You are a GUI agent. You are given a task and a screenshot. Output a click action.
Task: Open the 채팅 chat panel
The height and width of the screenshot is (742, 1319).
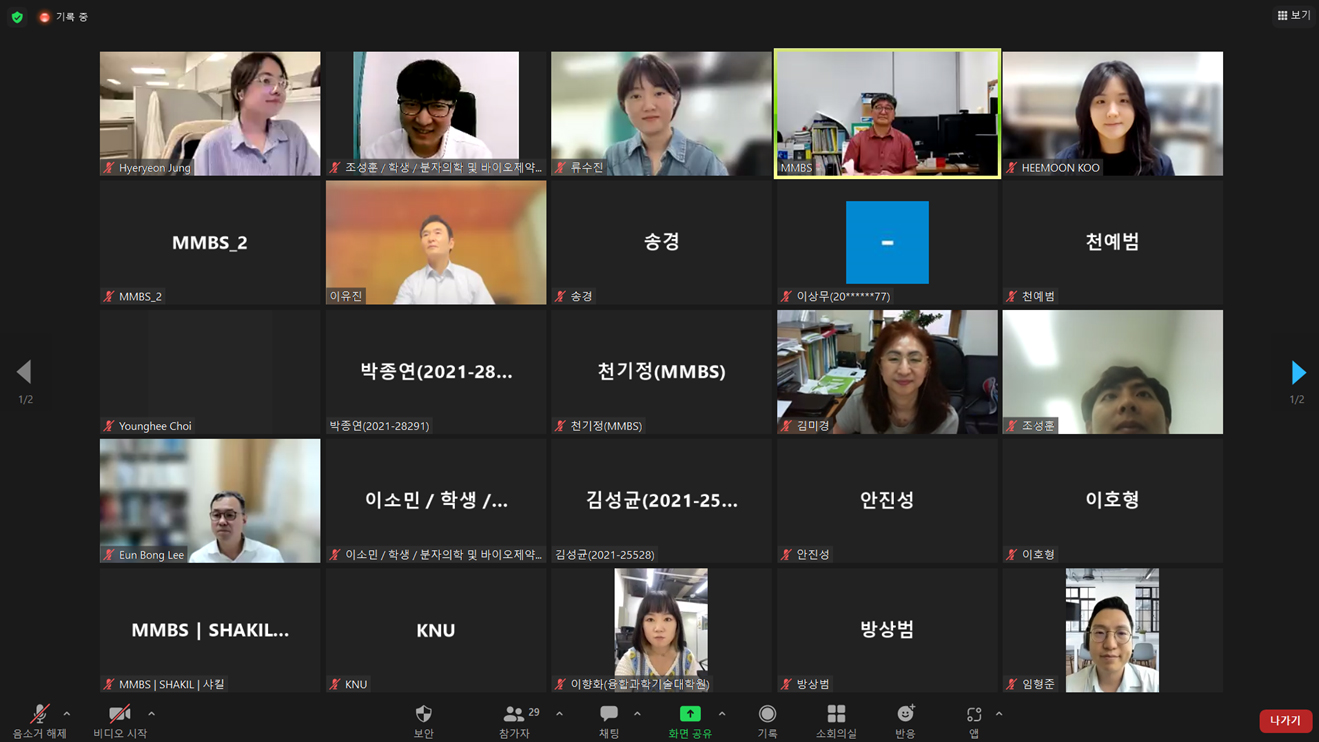(x=608, y=721)
